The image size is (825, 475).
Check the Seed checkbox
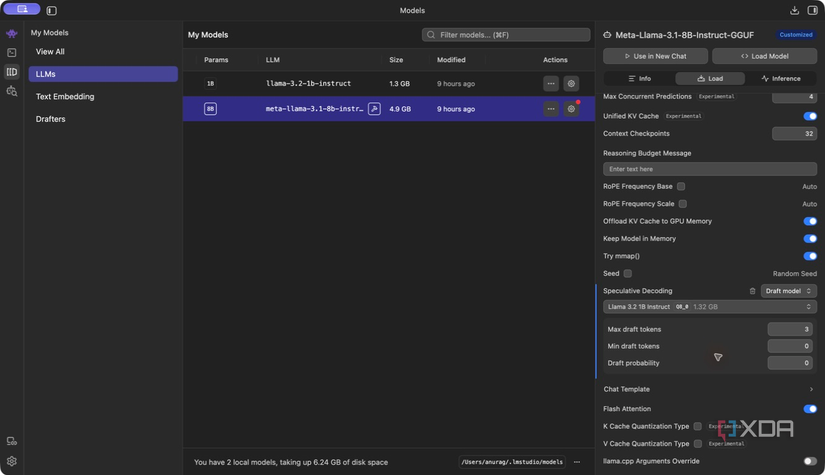coord(628,274)
